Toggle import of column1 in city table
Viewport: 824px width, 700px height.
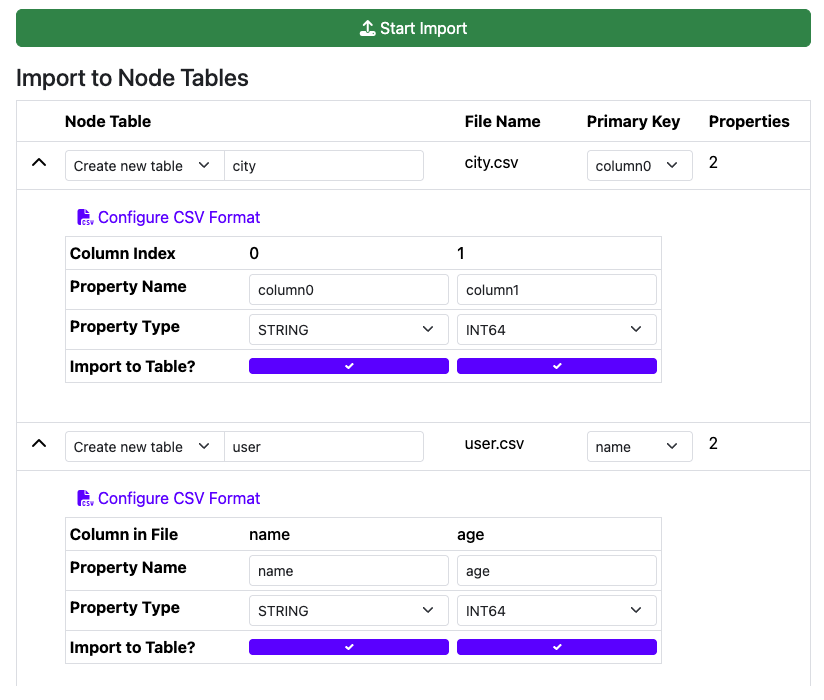[x=557, y=366]
